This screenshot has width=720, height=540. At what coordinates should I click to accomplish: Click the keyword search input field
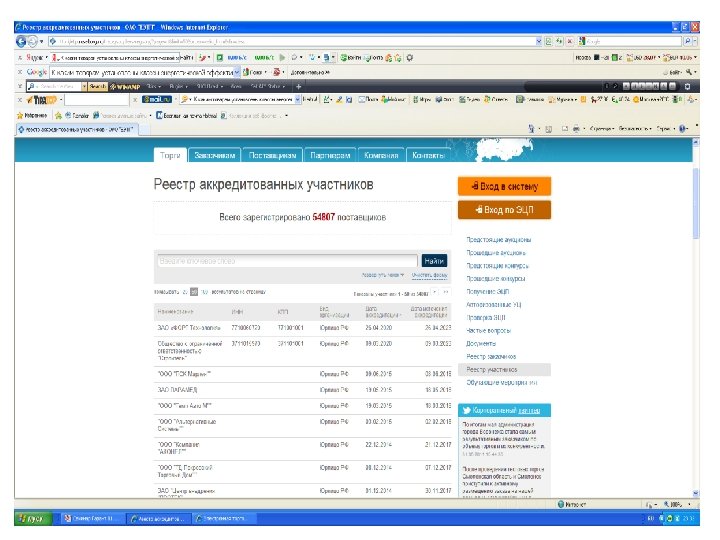click(x=287, y=261)
